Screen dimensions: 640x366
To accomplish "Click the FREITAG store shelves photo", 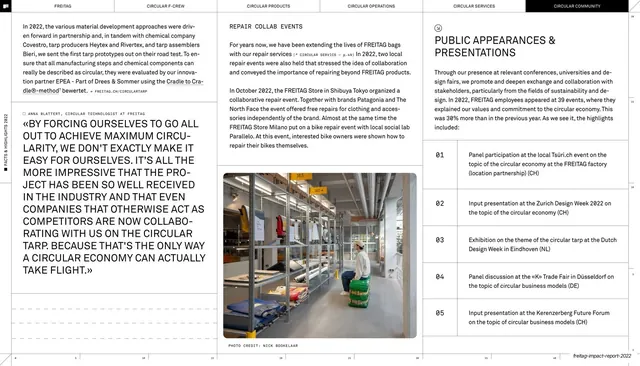I will (320, 255).
